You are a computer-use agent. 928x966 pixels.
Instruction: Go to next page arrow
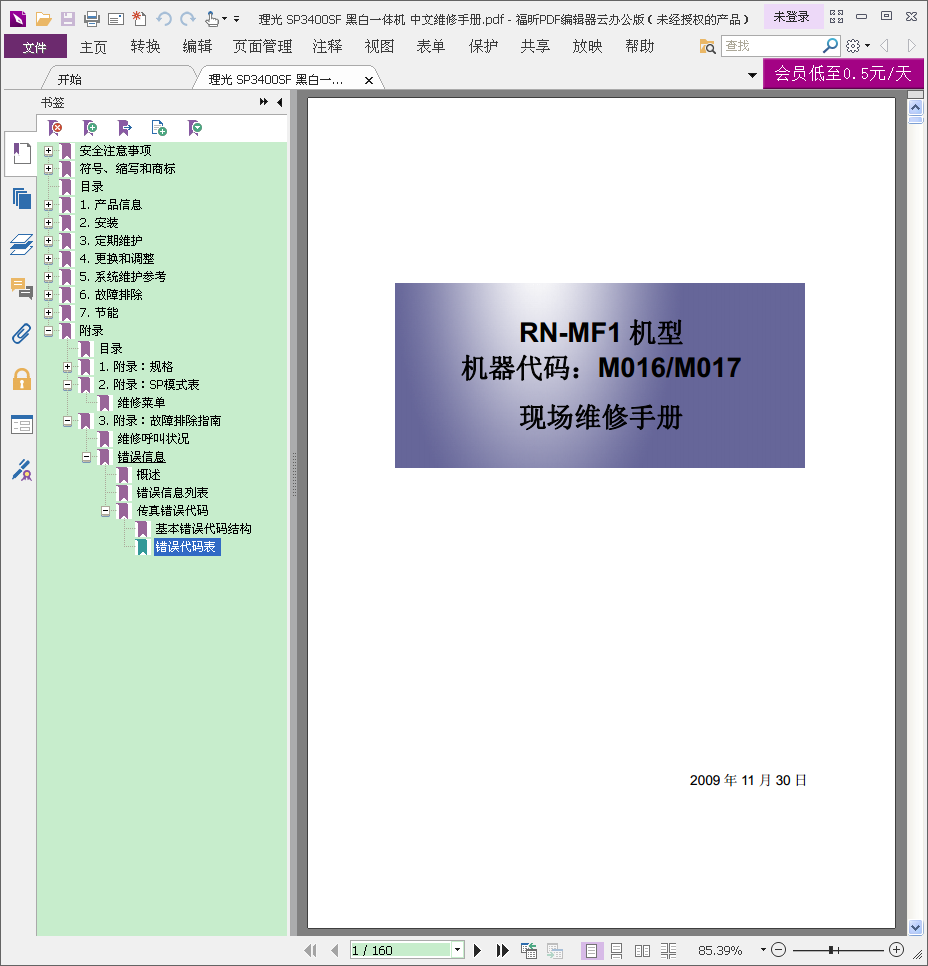point(478,950)
